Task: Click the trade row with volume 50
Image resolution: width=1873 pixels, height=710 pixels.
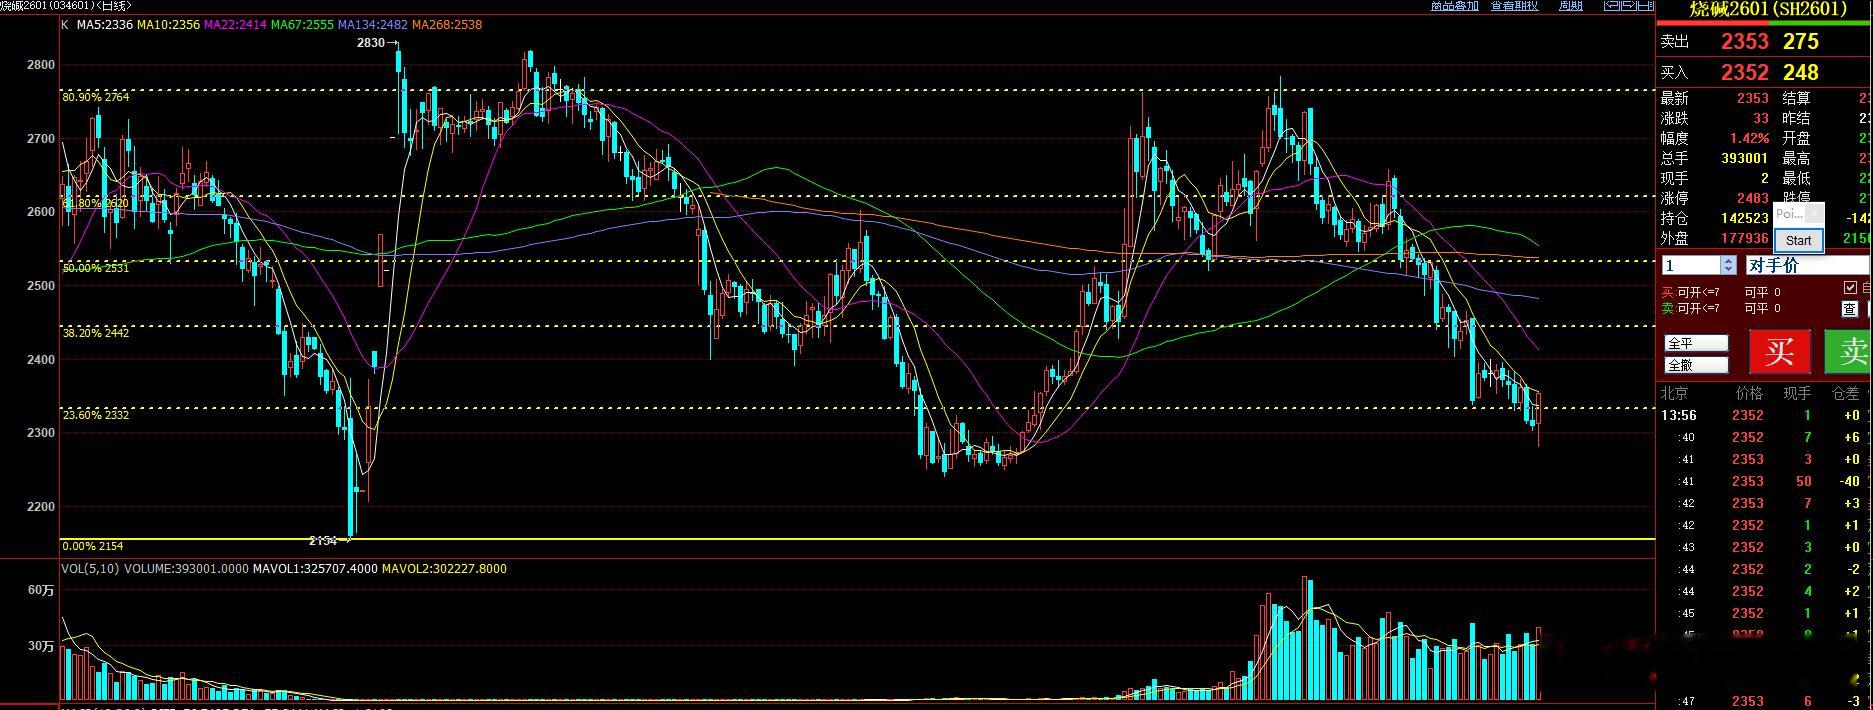Action: (x=1764, y=481)
